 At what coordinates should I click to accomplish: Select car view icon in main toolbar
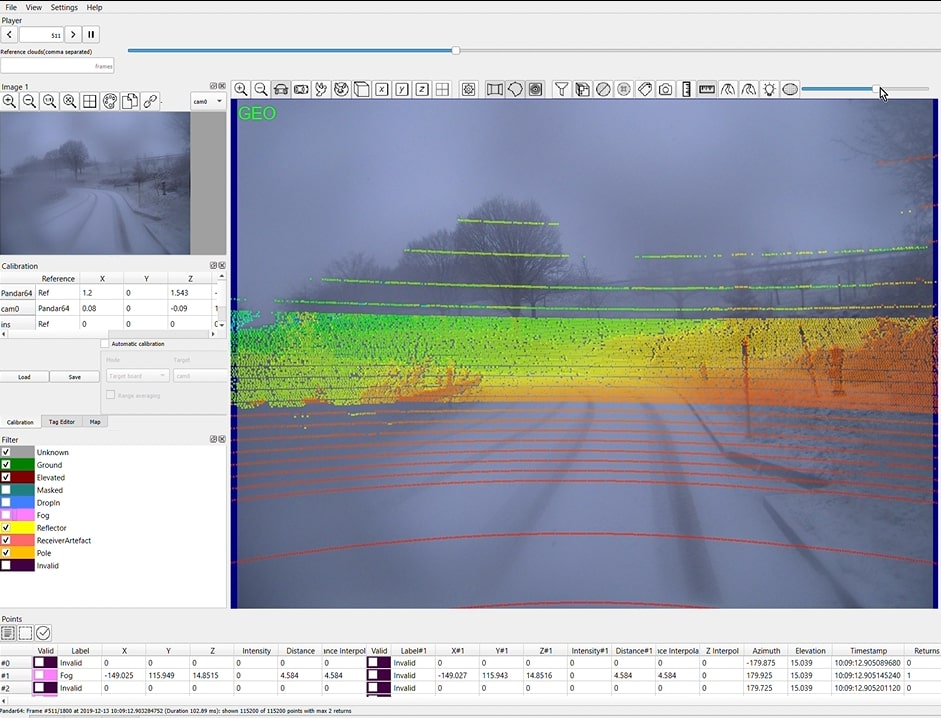point(281,89)
